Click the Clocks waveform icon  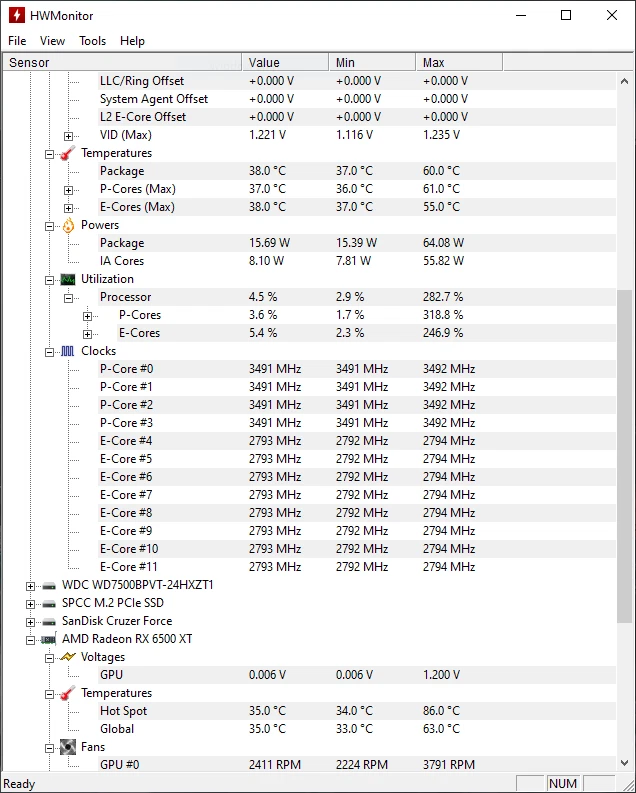click(68, 351)
